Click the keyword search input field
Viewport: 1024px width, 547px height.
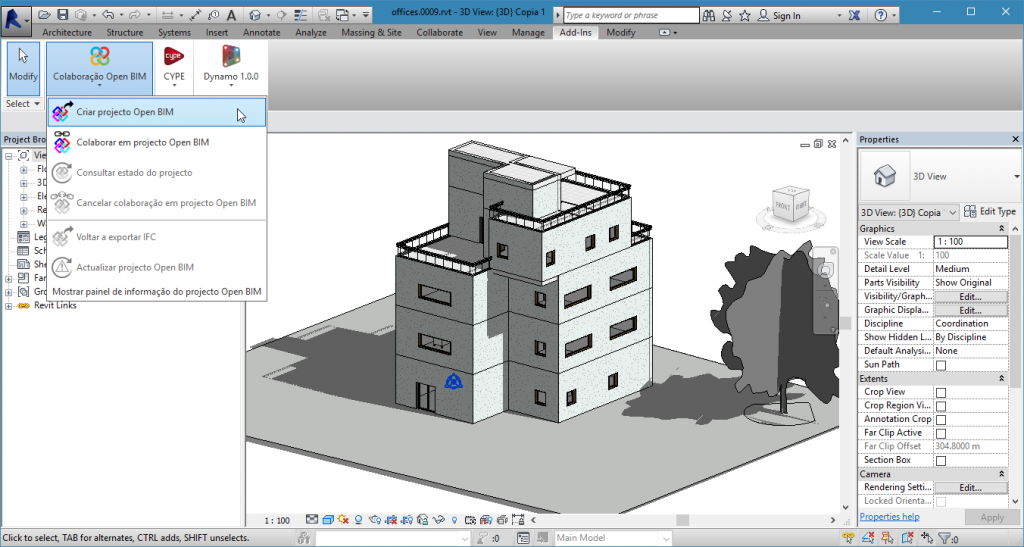click(x=630, y=16)
